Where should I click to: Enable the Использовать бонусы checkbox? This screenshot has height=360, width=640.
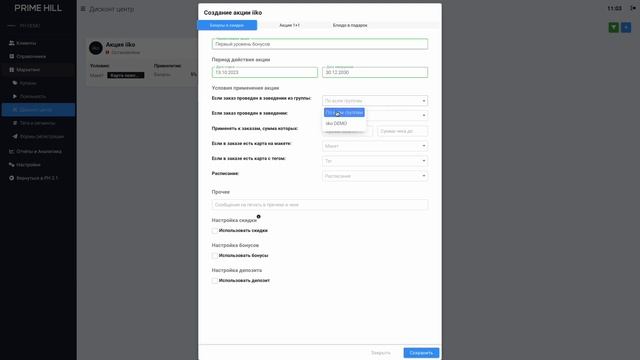215,256
